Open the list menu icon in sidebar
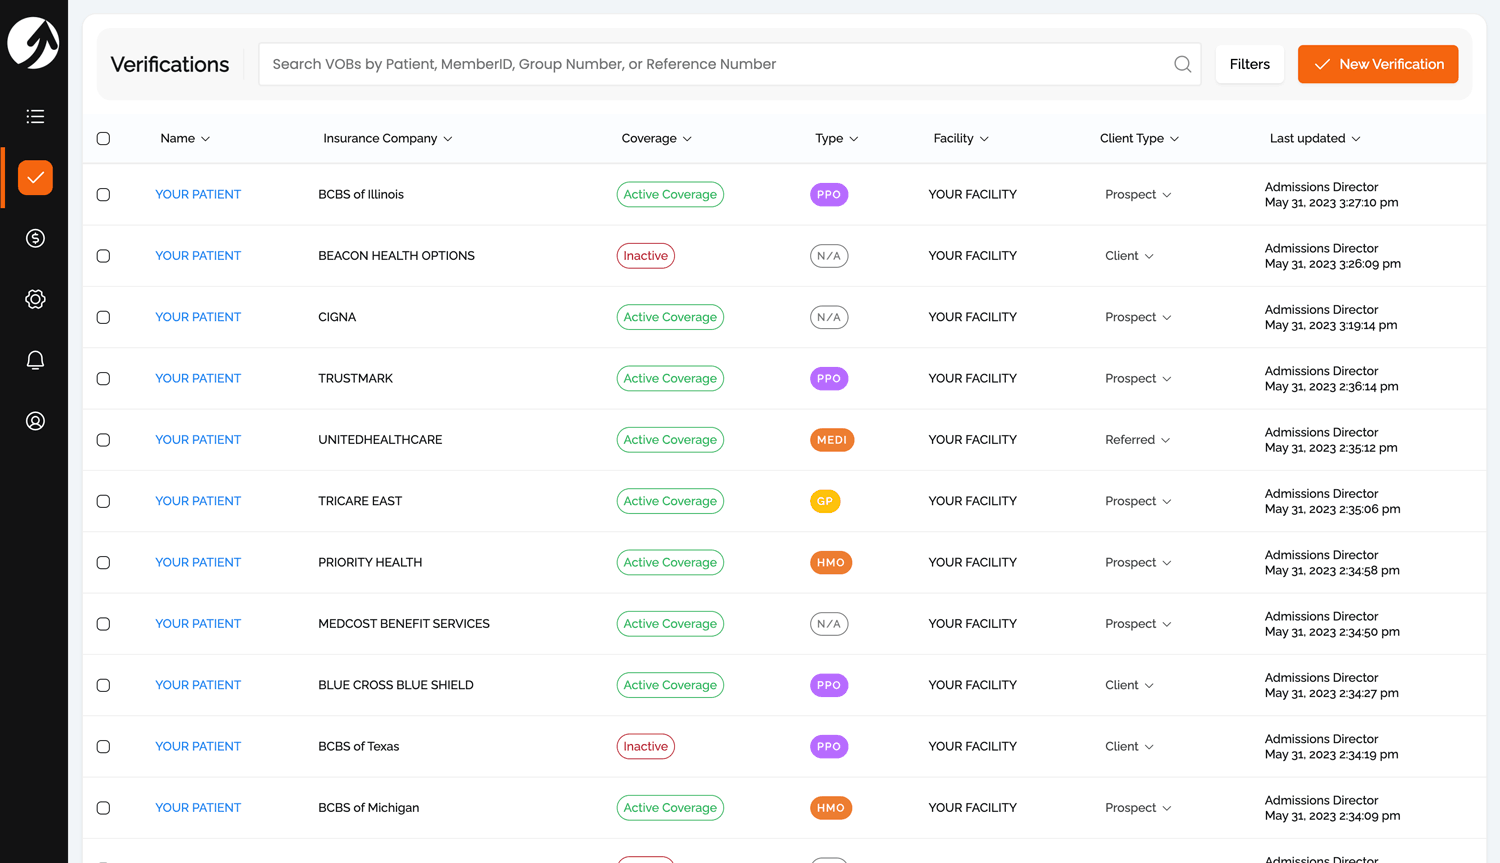 [x=35, y=117]
